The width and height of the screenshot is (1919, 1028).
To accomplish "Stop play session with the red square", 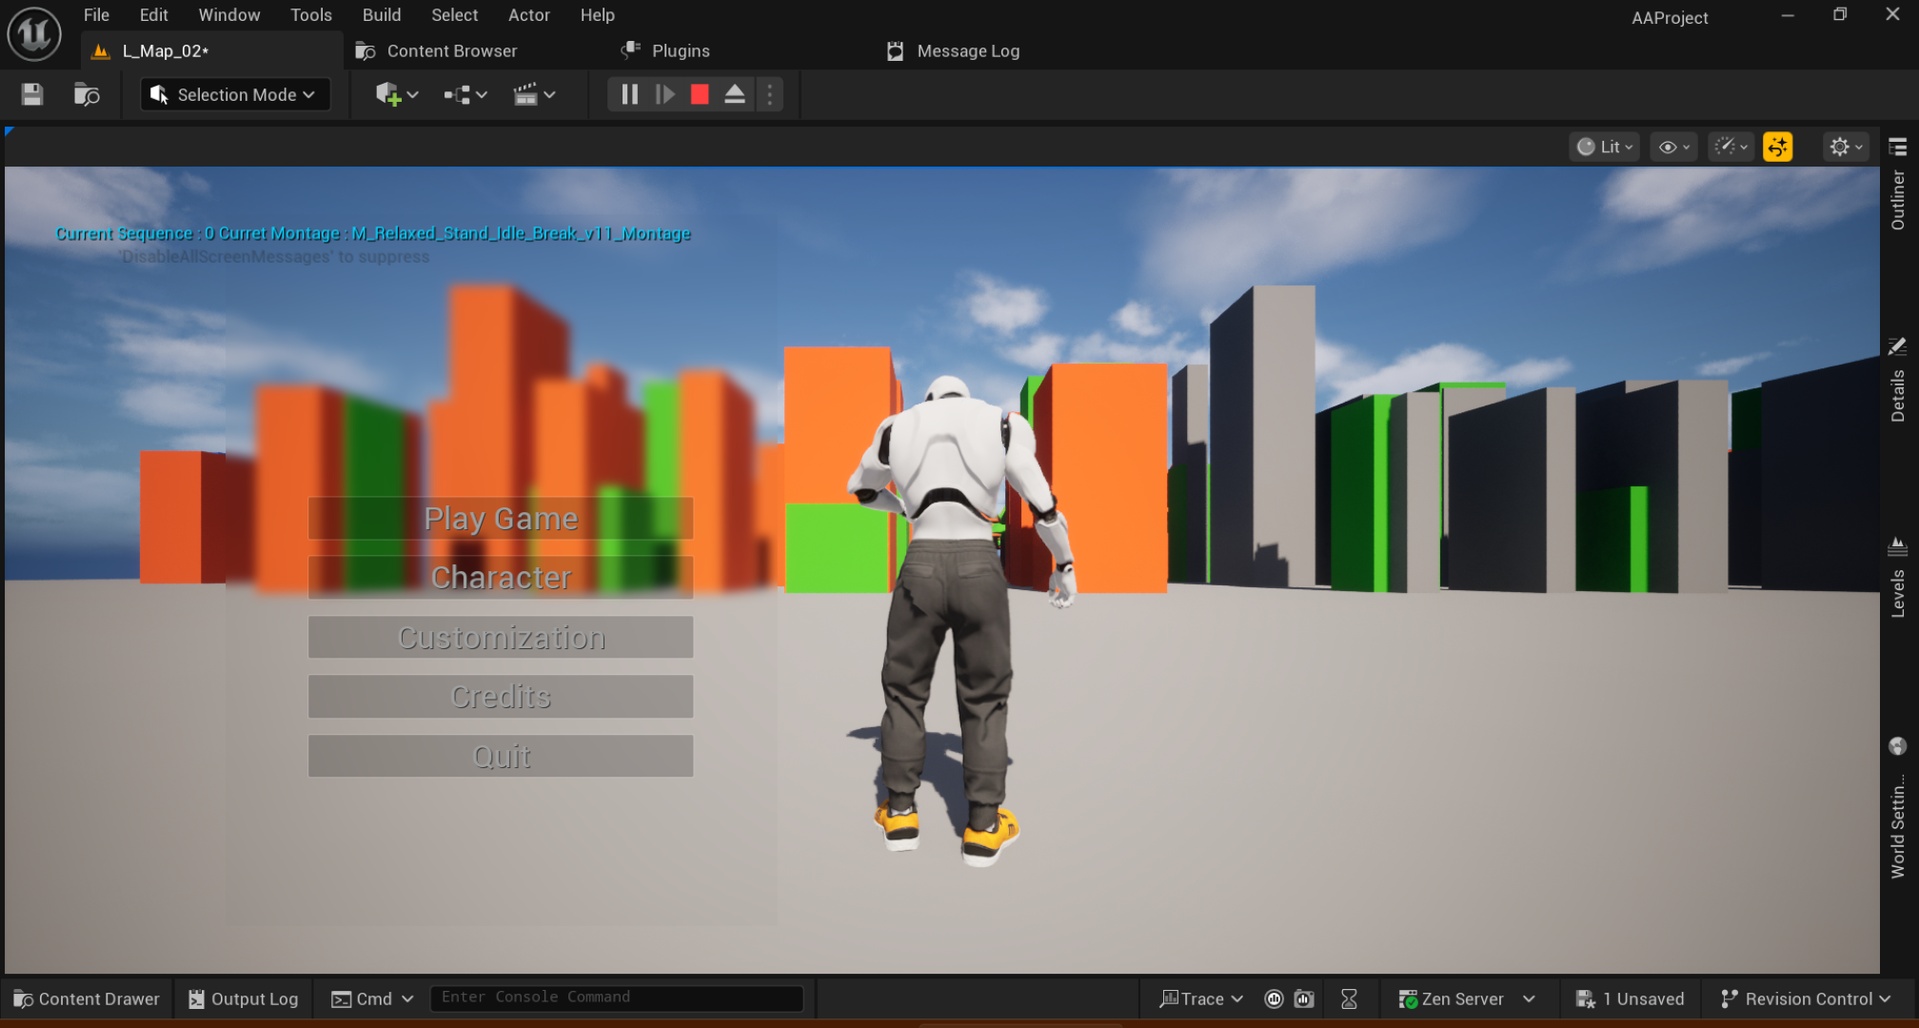I will tap(700, 94).
